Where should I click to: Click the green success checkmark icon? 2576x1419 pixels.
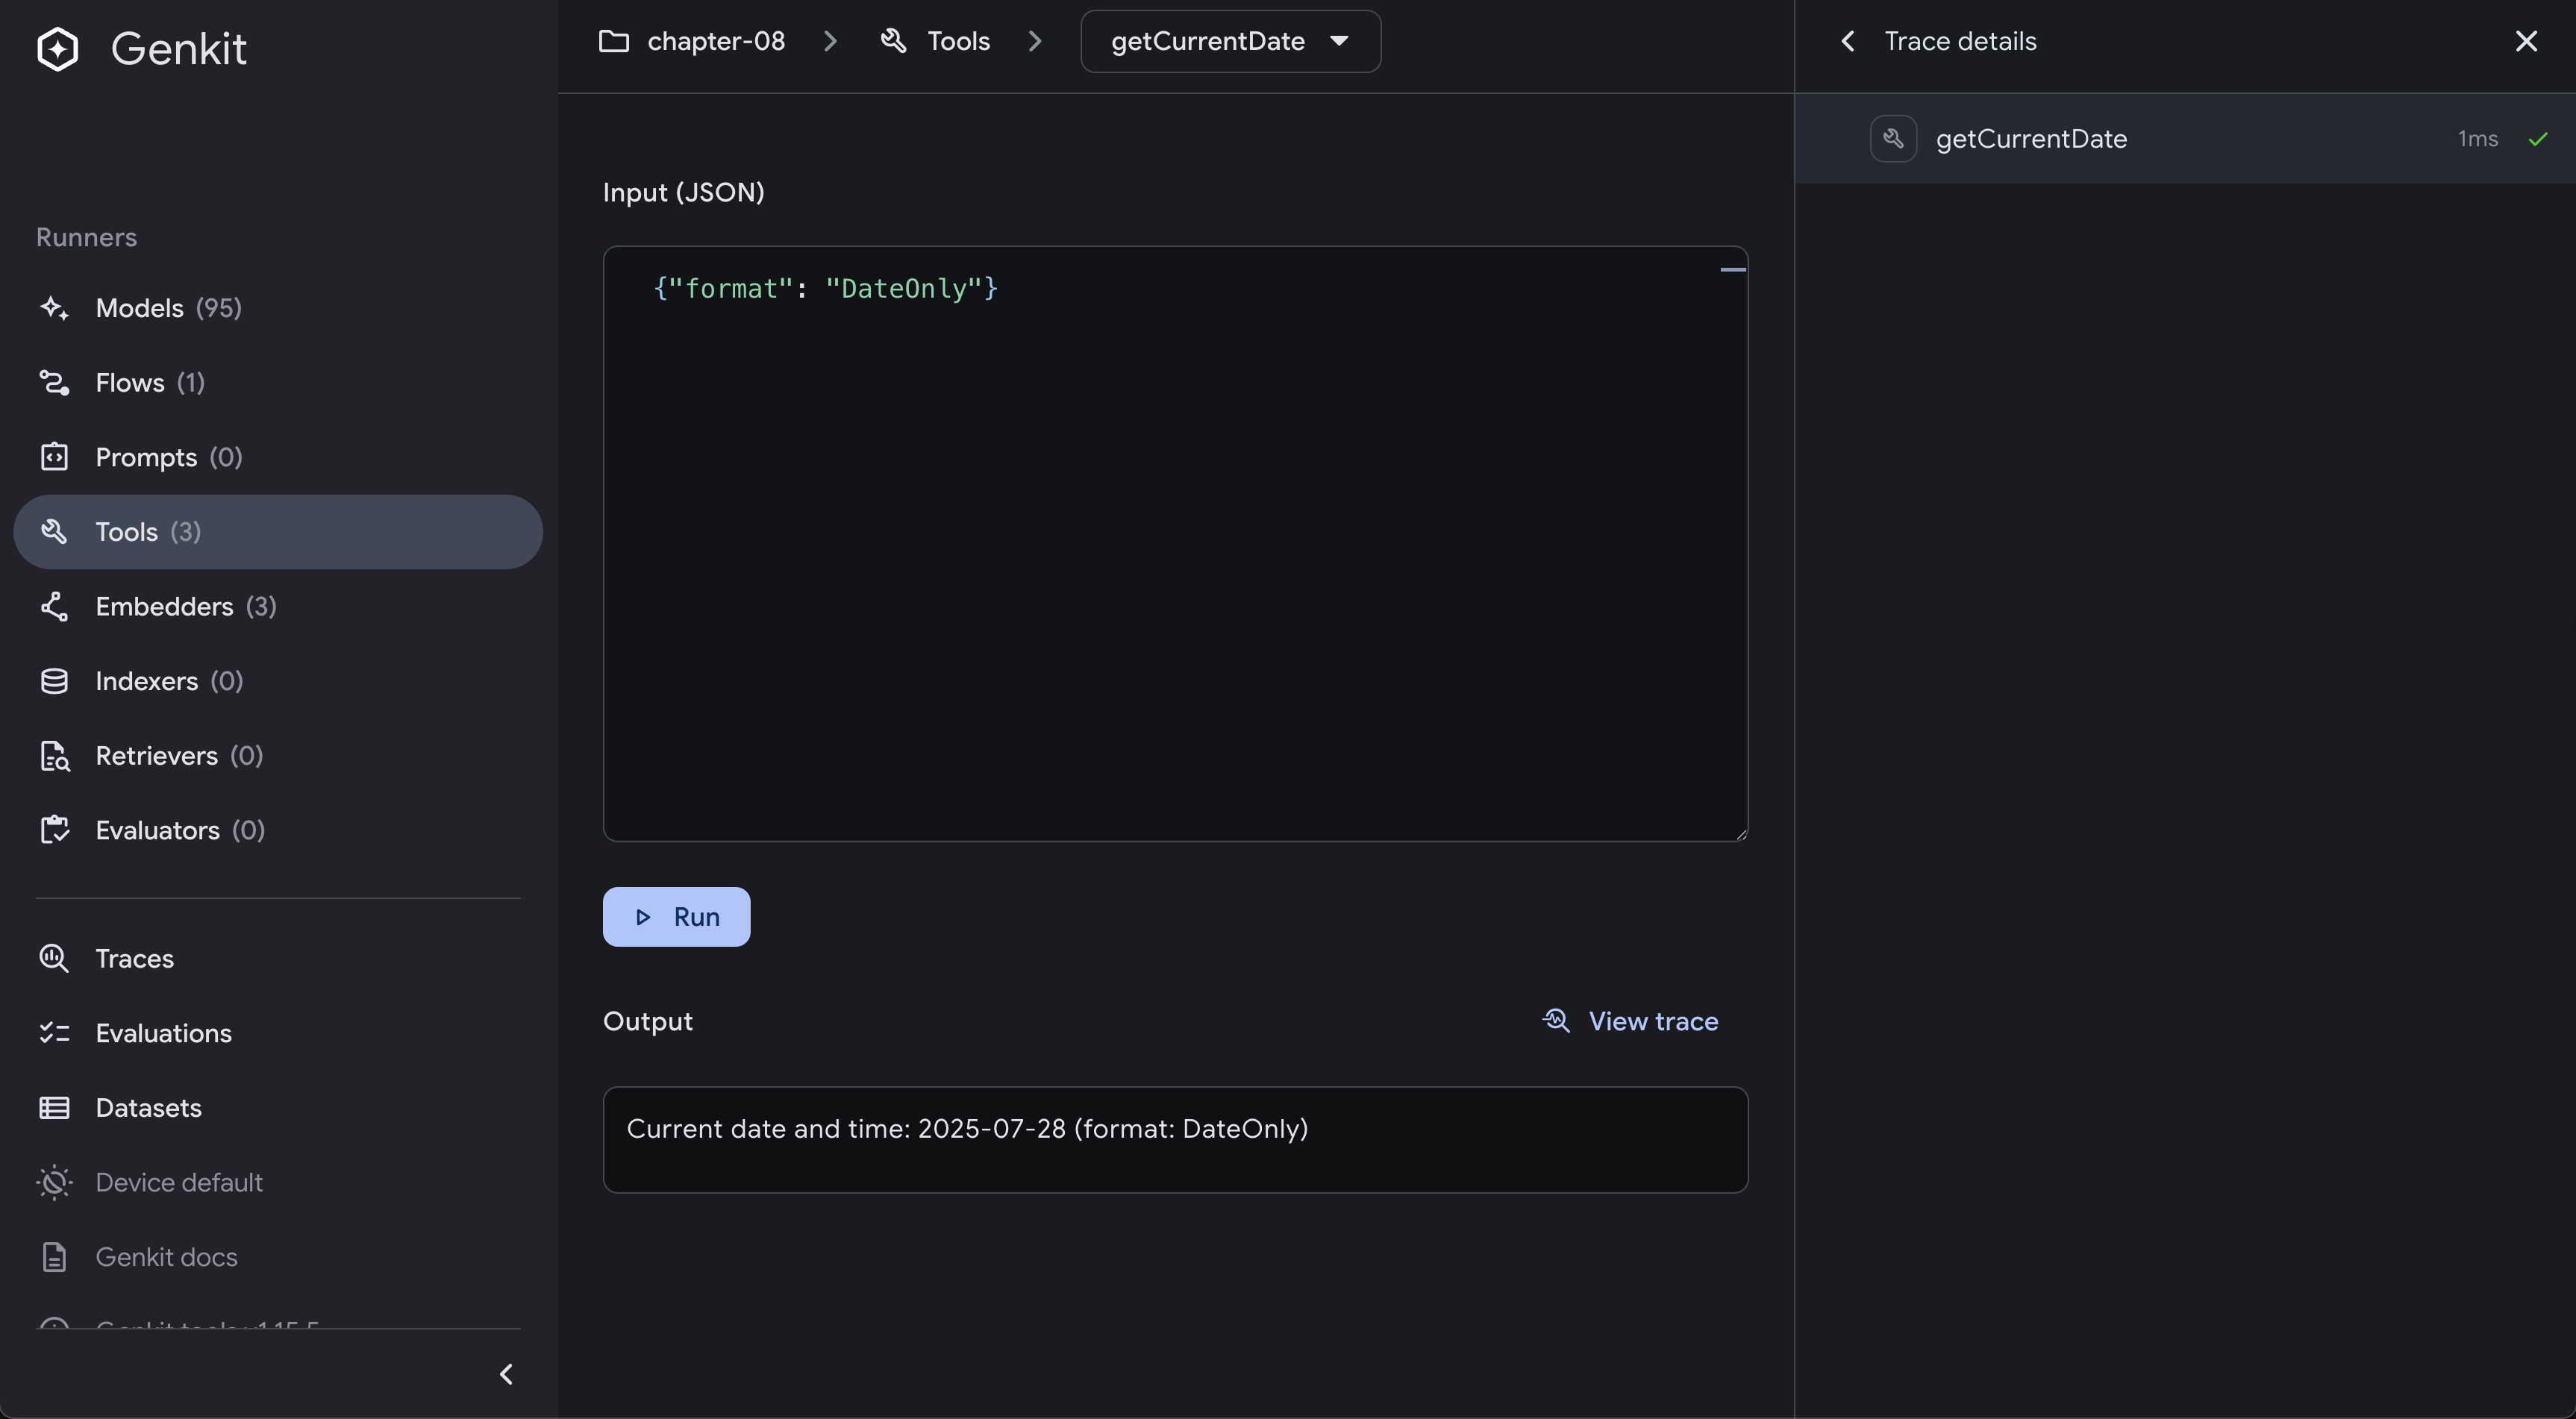2538,139
